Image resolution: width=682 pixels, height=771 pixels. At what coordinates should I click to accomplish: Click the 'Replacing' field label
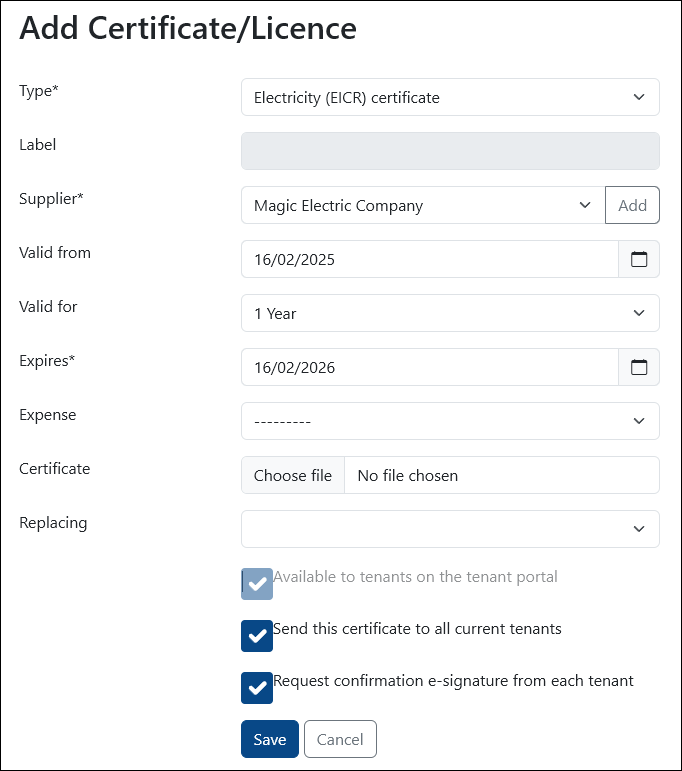(x=53, y=523)
